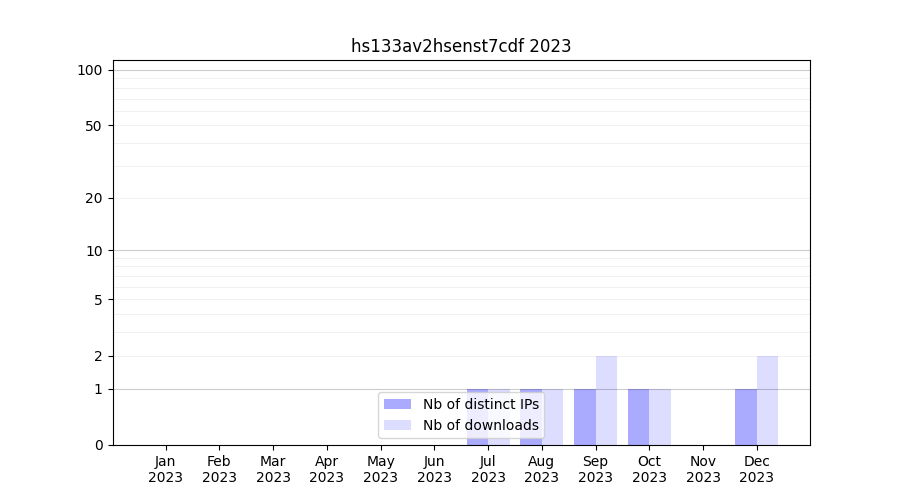The width and height of the screenshot is (900, 500).
Task: Select the Dec 2023 distinct IPs bar
Action: coord(746,417)
